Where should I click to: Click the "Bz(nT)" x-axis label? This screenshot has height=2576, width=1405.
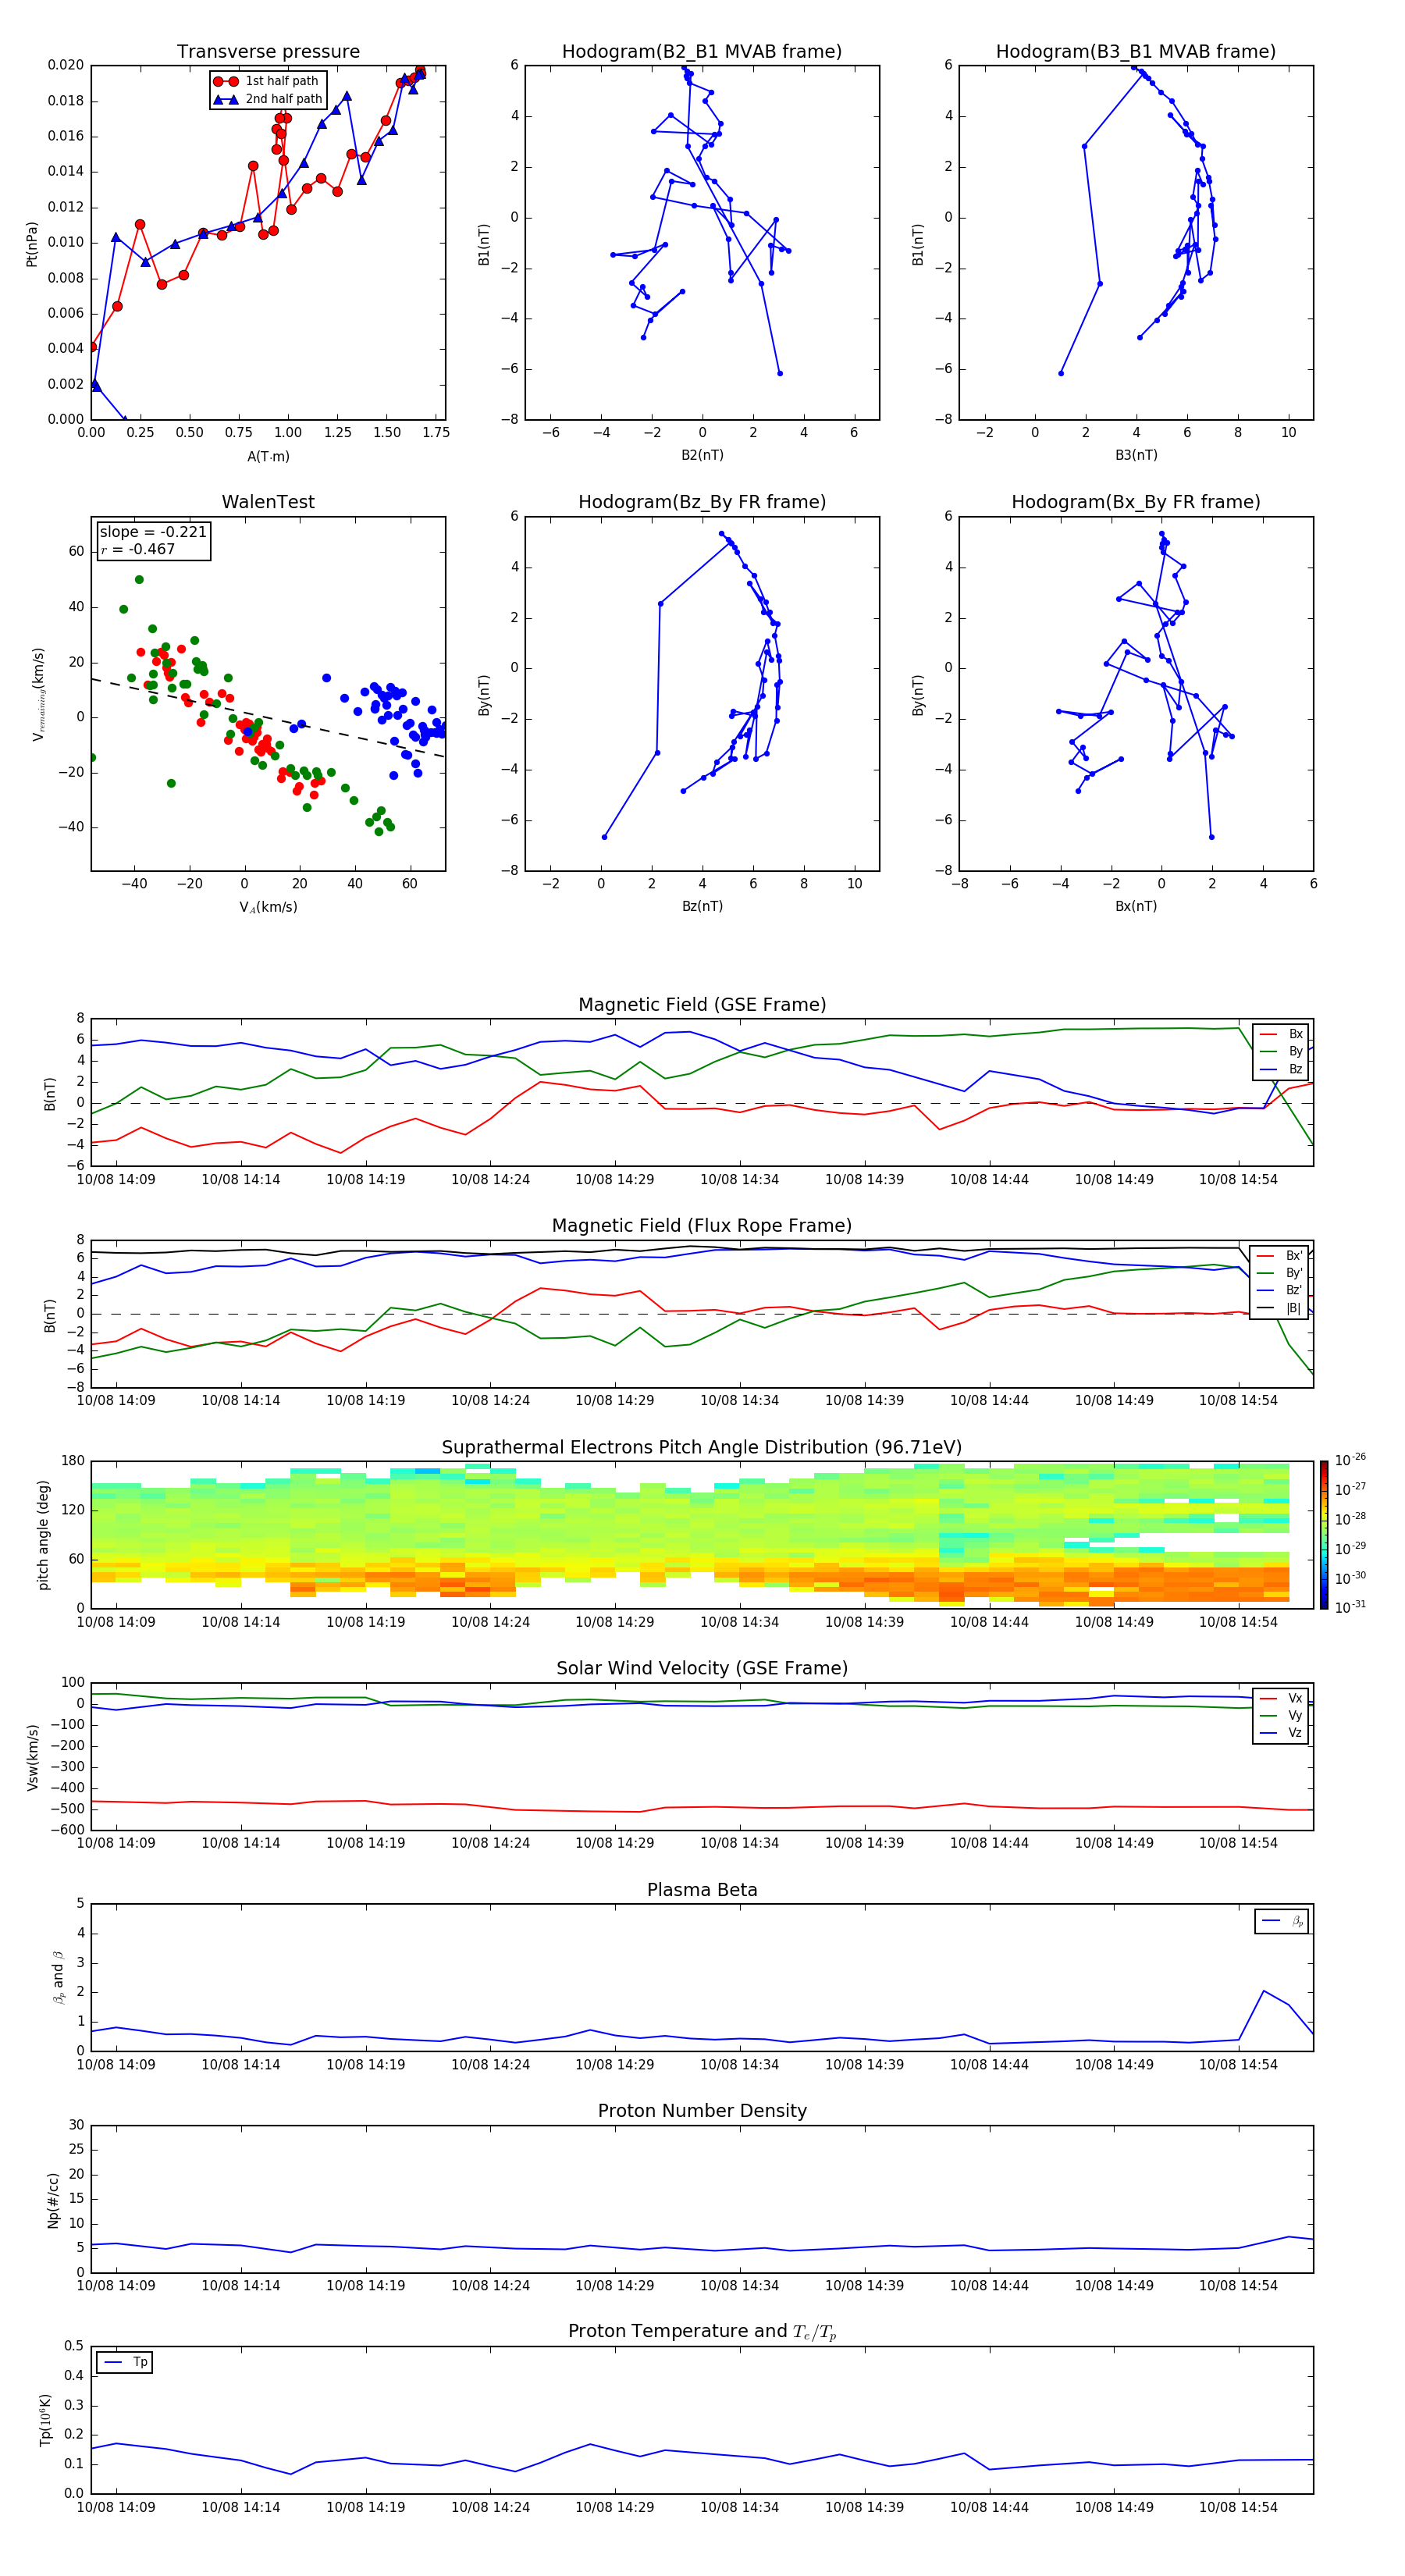(x=702, y=906)
